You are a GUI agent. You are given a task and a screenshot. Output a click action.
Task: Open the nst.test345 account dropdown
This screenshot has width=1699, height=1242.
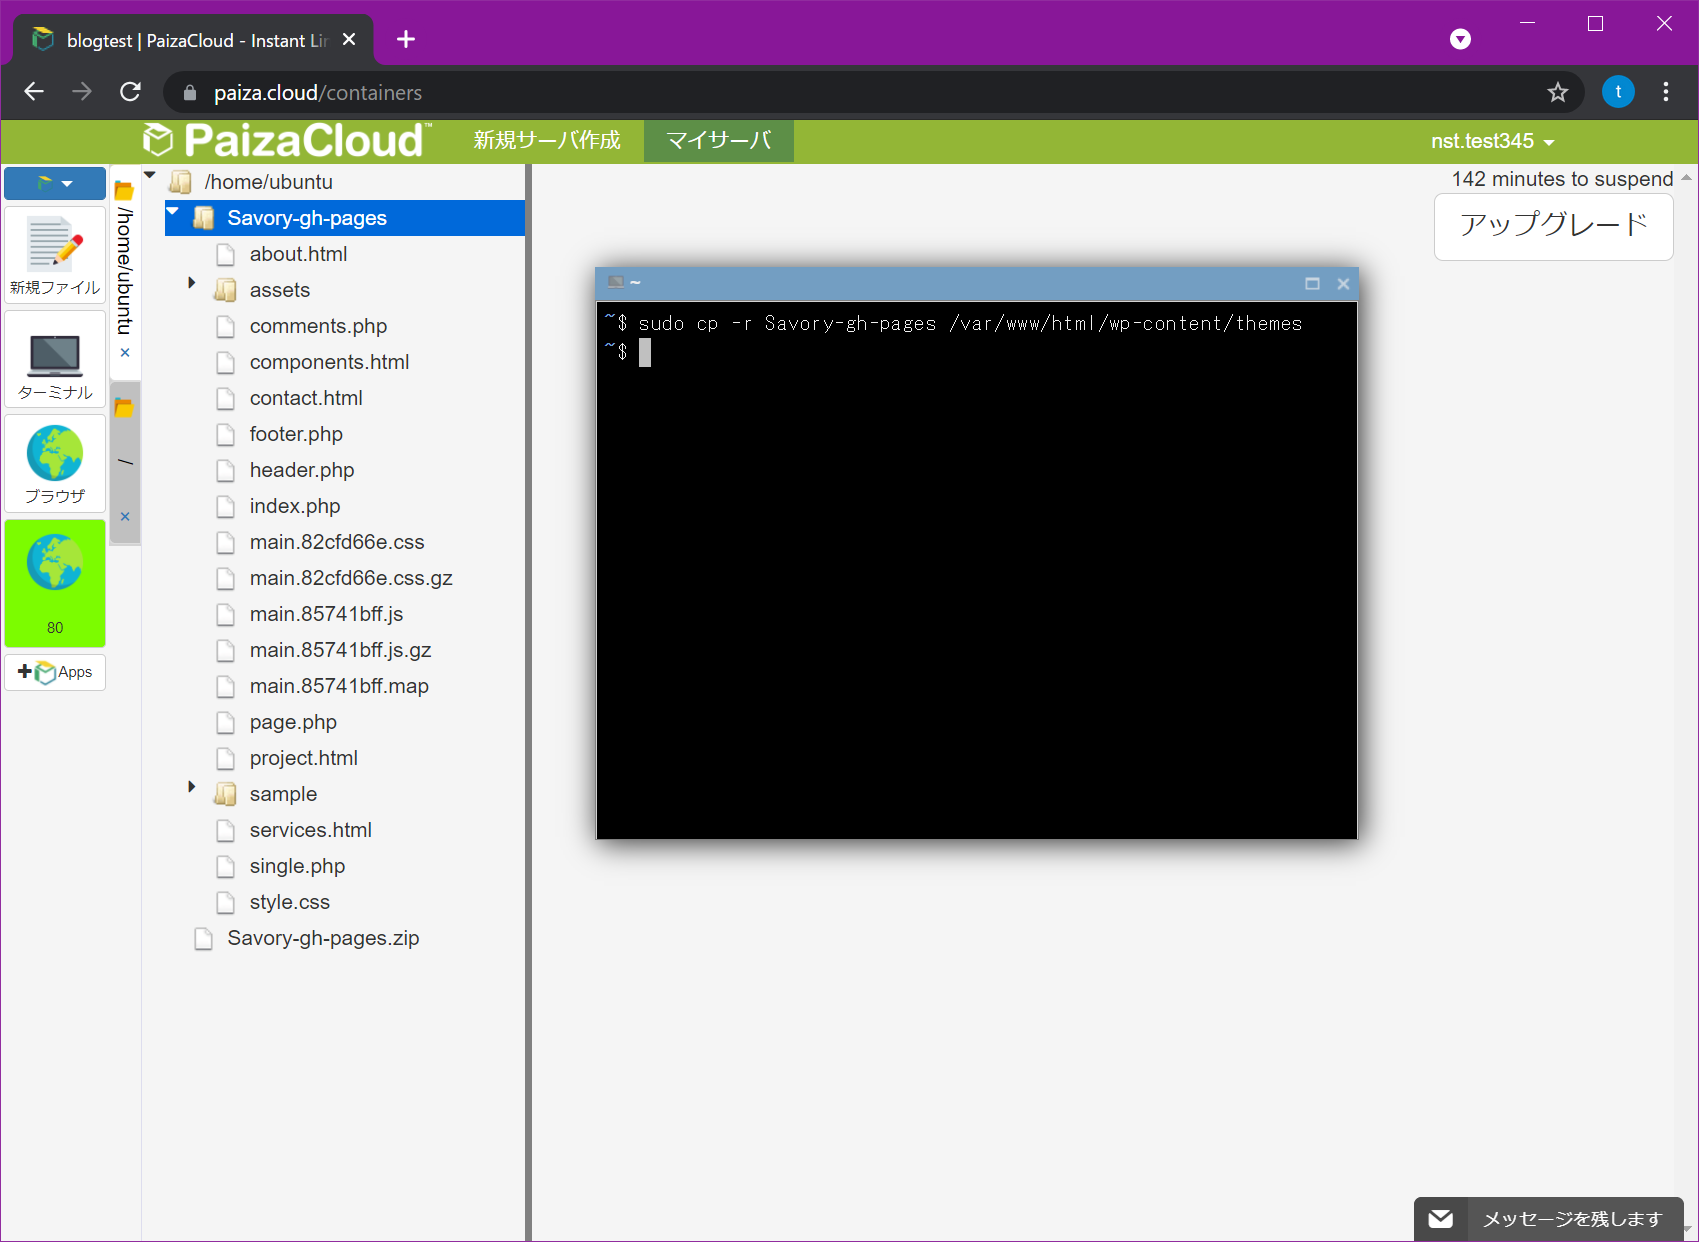pyautogui.click(x=1492, y=141)
